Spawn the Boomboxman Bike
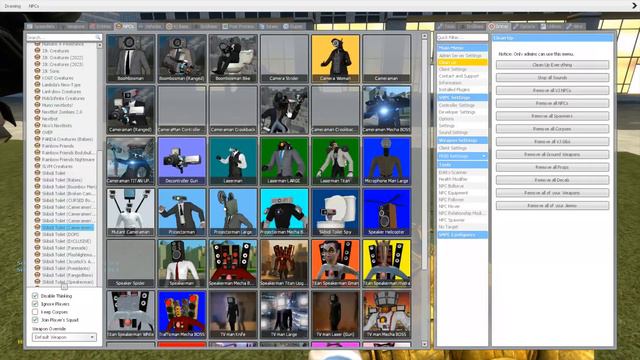The image size is (640, 360). click(x=233, y=58)
